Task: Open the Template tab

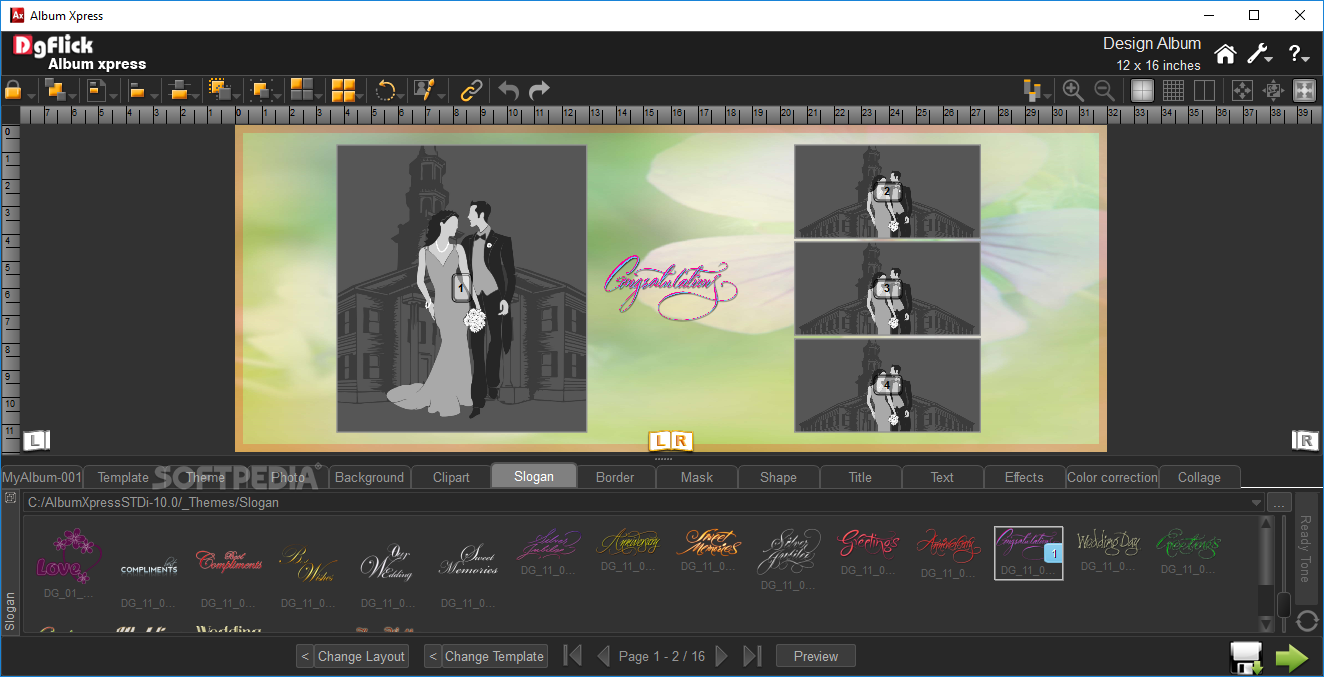Action: coord(123,477)
